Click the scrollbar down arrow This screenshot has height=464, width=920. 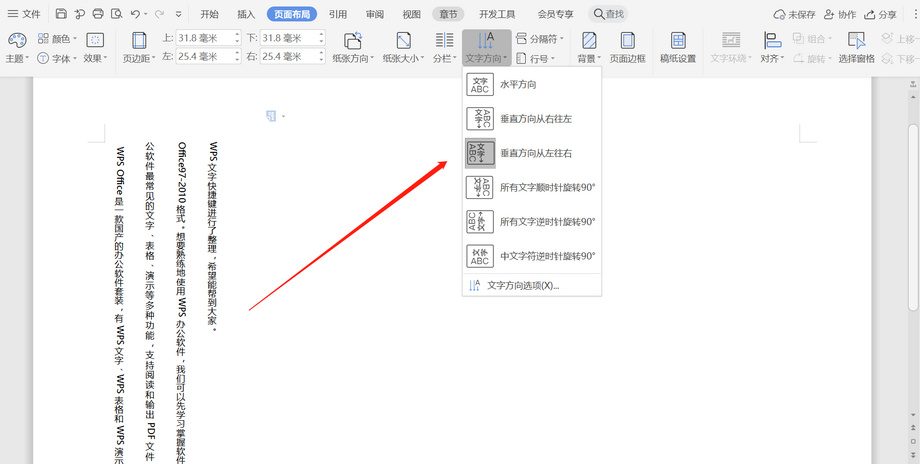(x=913, y=415)
